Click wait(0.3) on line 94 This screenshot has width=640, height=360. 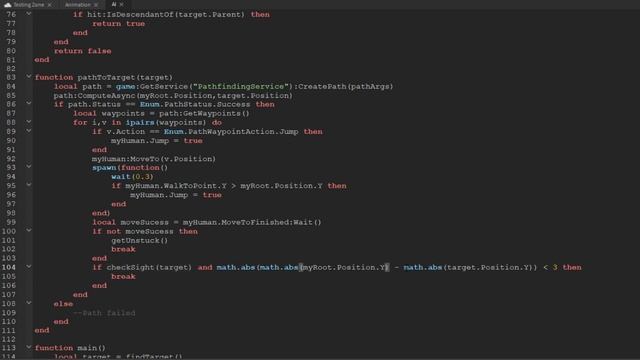[132, 177]
